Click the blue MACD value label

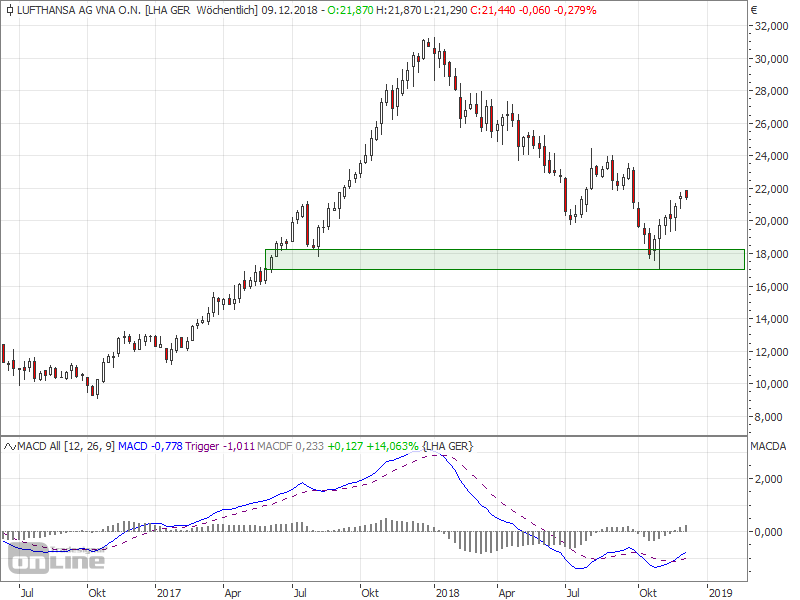click(x=148, y=445)
